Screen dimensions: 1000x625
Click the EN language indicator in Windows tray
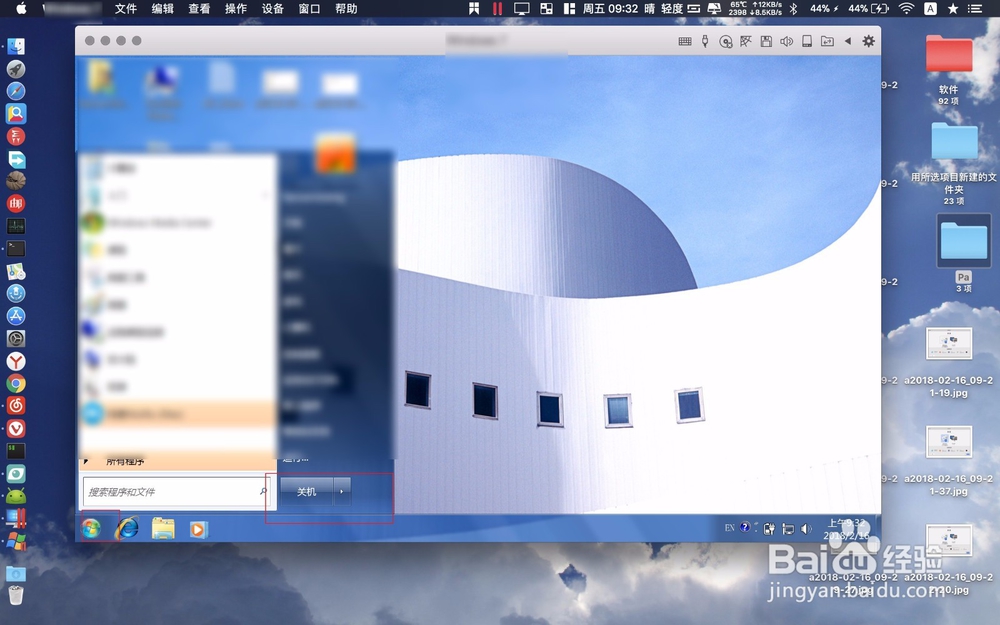[x=730, y=528]
